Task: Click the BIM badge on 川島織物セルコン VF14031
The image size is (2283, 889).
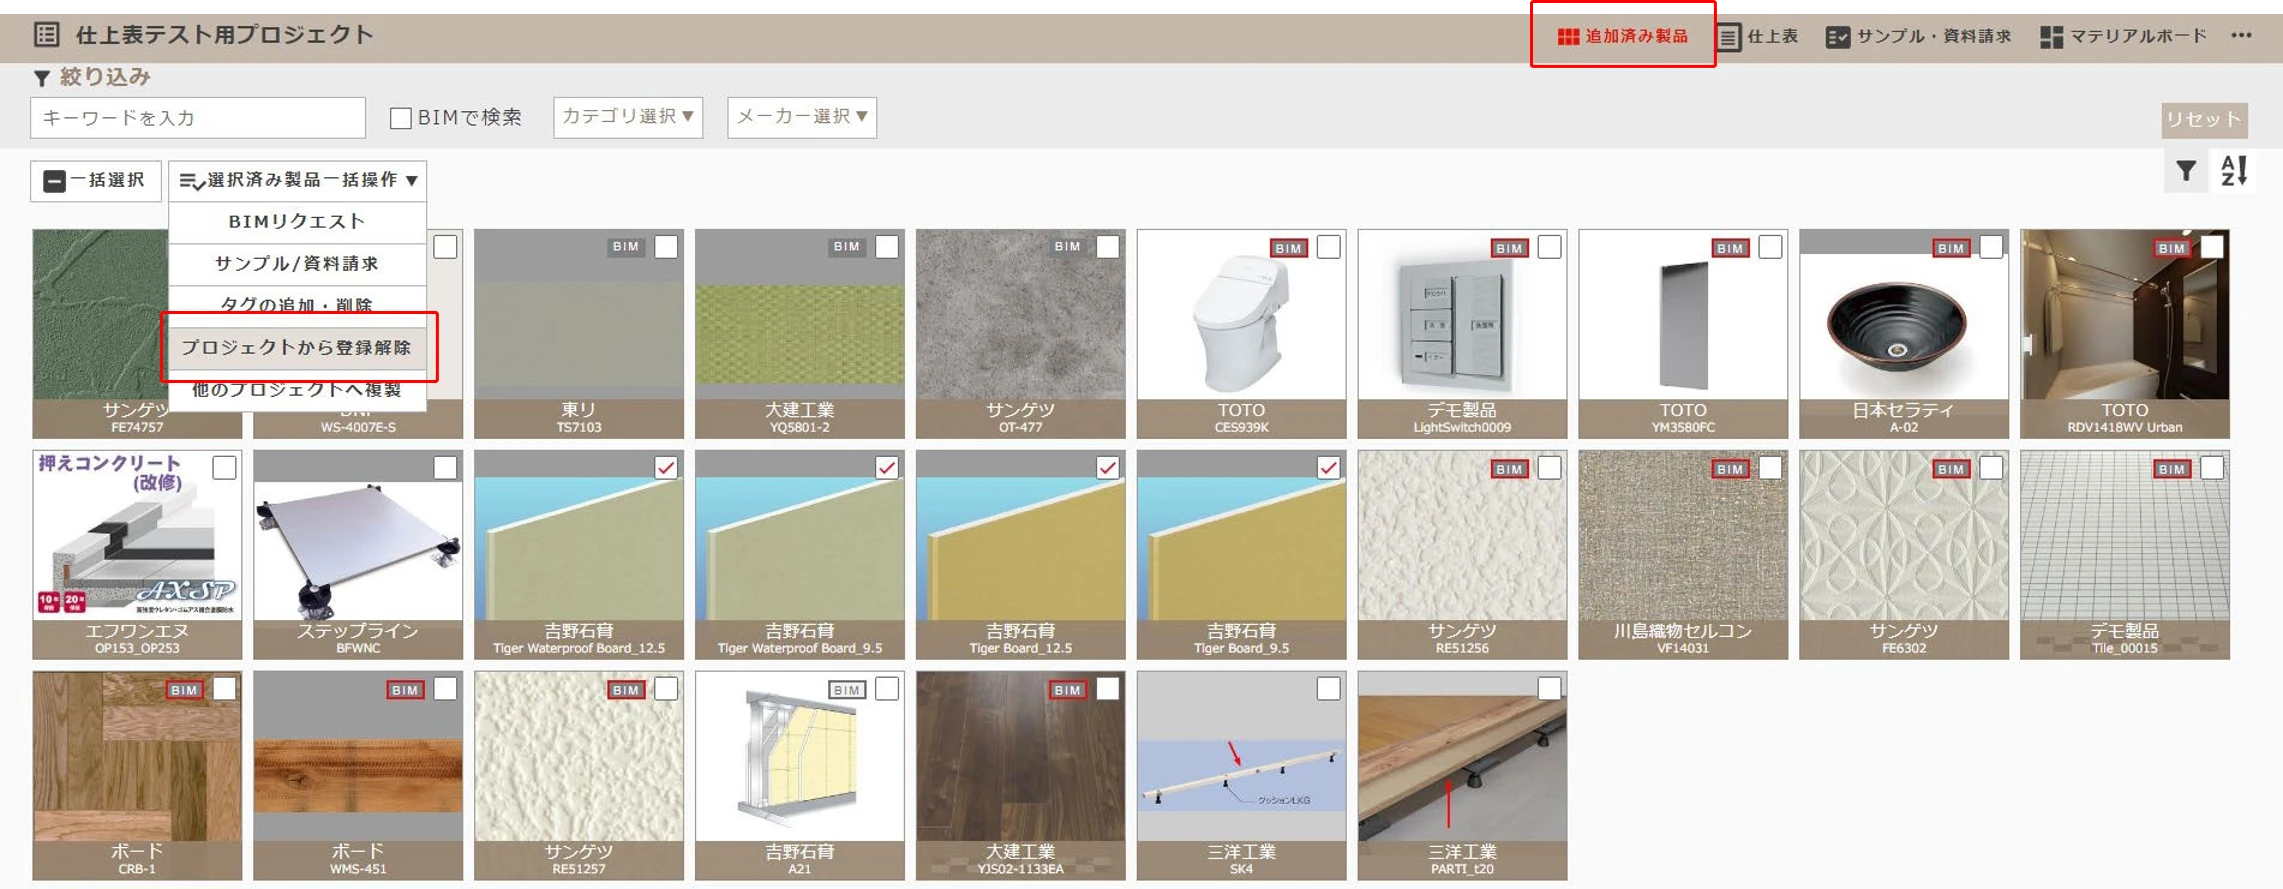Action: (x=1730, y=469)
